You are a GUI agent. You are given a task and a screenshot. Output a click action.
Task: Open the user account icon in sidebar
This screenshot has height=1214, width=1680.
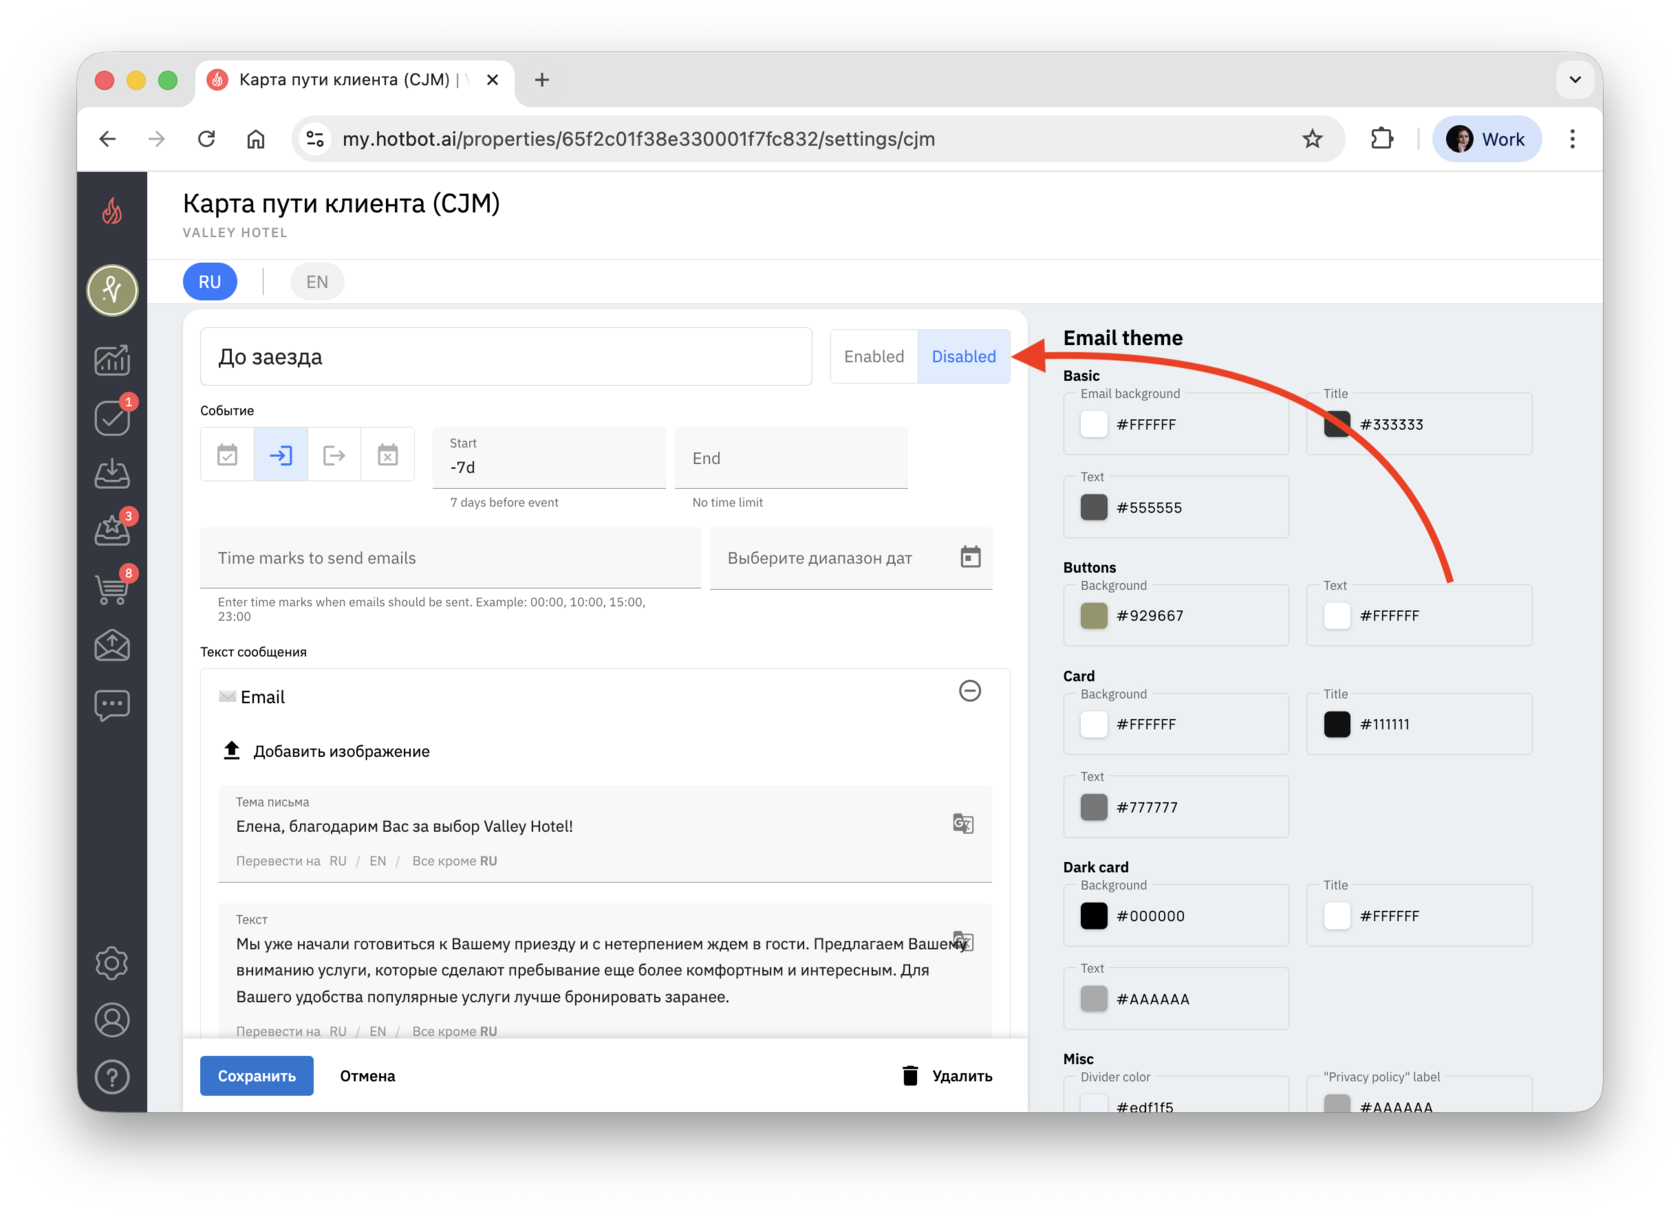112,1020
